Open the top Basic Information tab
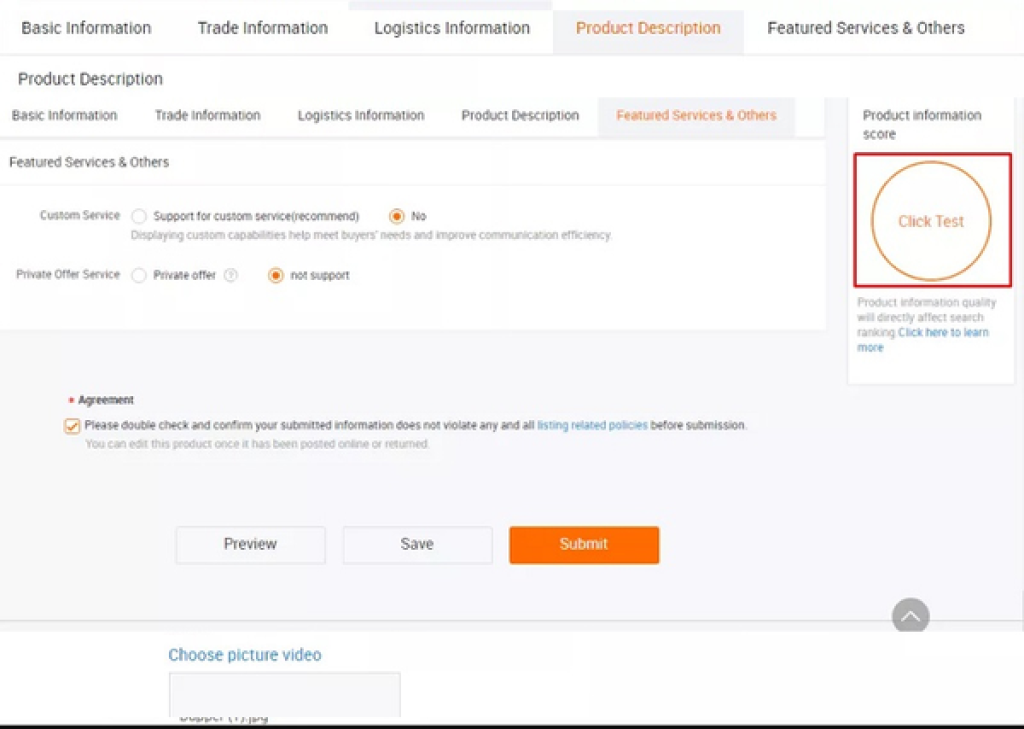The width and height of the screenshot is (1024, 729). click(x=86, y=28)
